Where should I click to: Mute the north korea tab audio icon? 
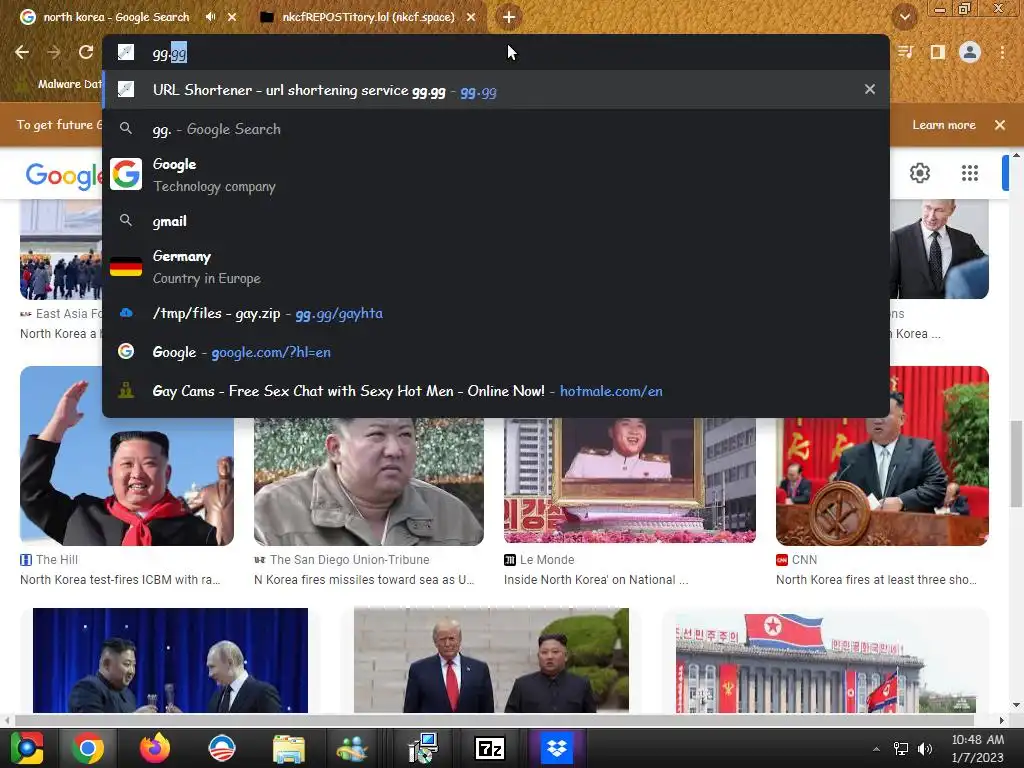click(210, 17)
